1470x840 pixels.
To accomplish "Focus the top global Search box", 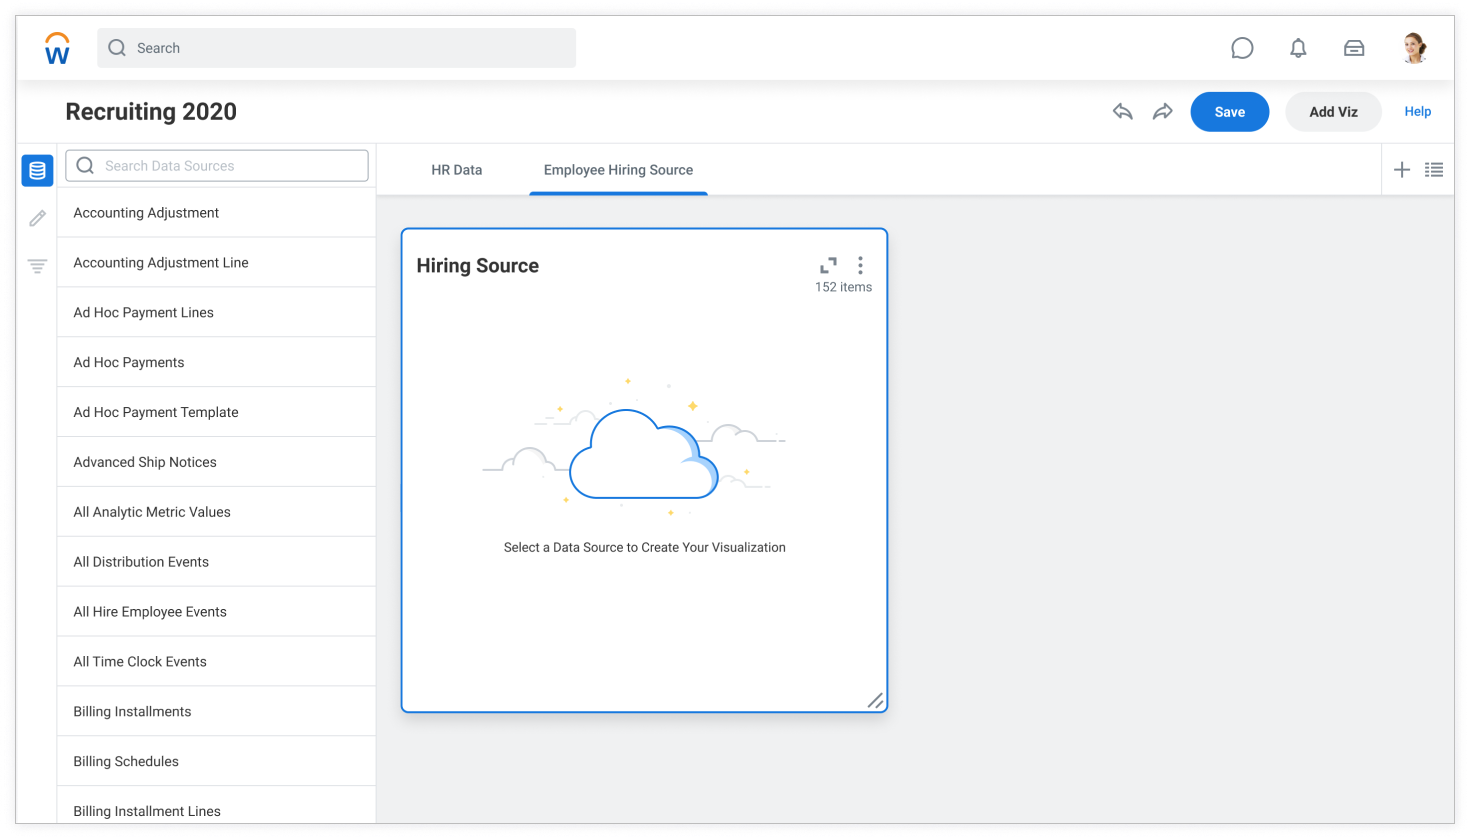I will click(x=336, y=48).
